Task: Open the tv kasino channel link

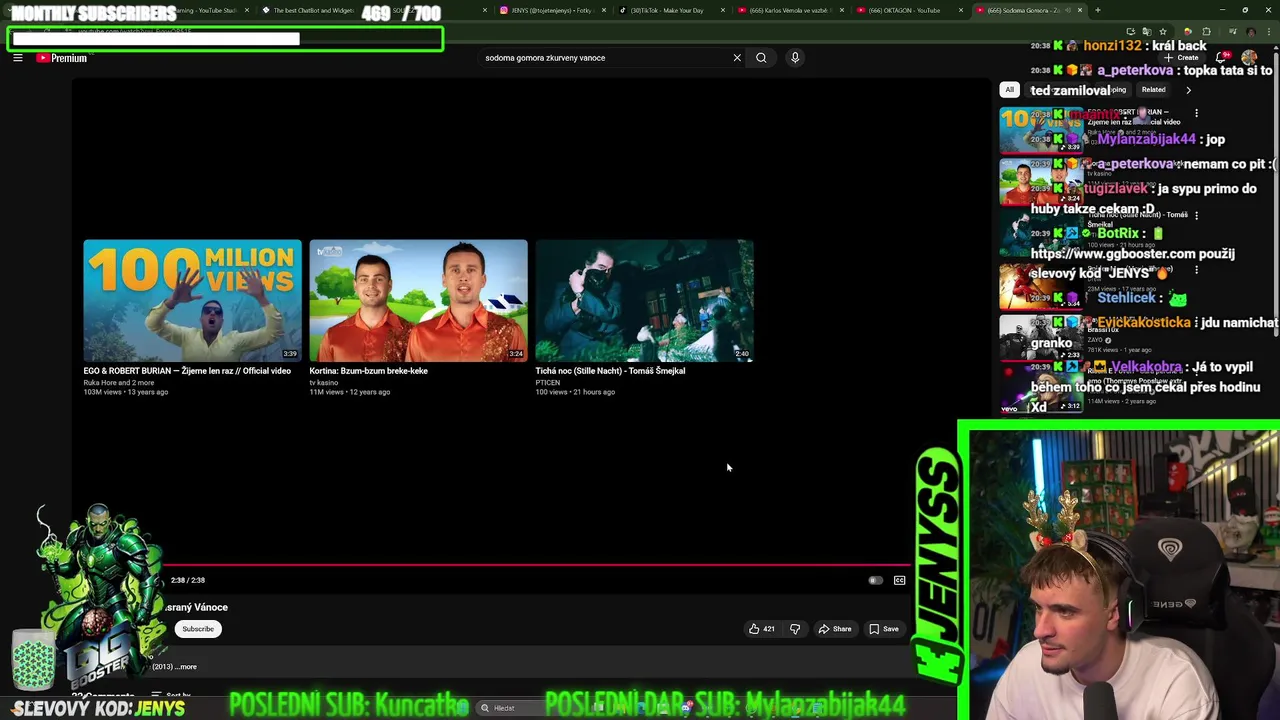Action: (x=324, y=383)
